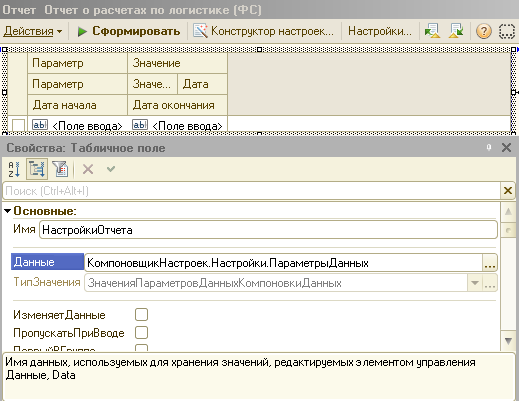Open the ТипЗначения dropdown arrow
The height and width of the screenshot is (401, 519).
click(475, 283)
